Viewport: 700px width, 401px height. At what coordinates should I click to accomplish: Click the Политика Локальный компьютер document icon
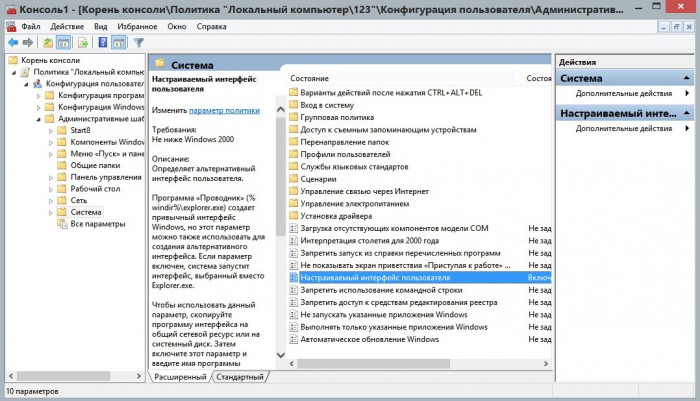[x=25, y=72]
